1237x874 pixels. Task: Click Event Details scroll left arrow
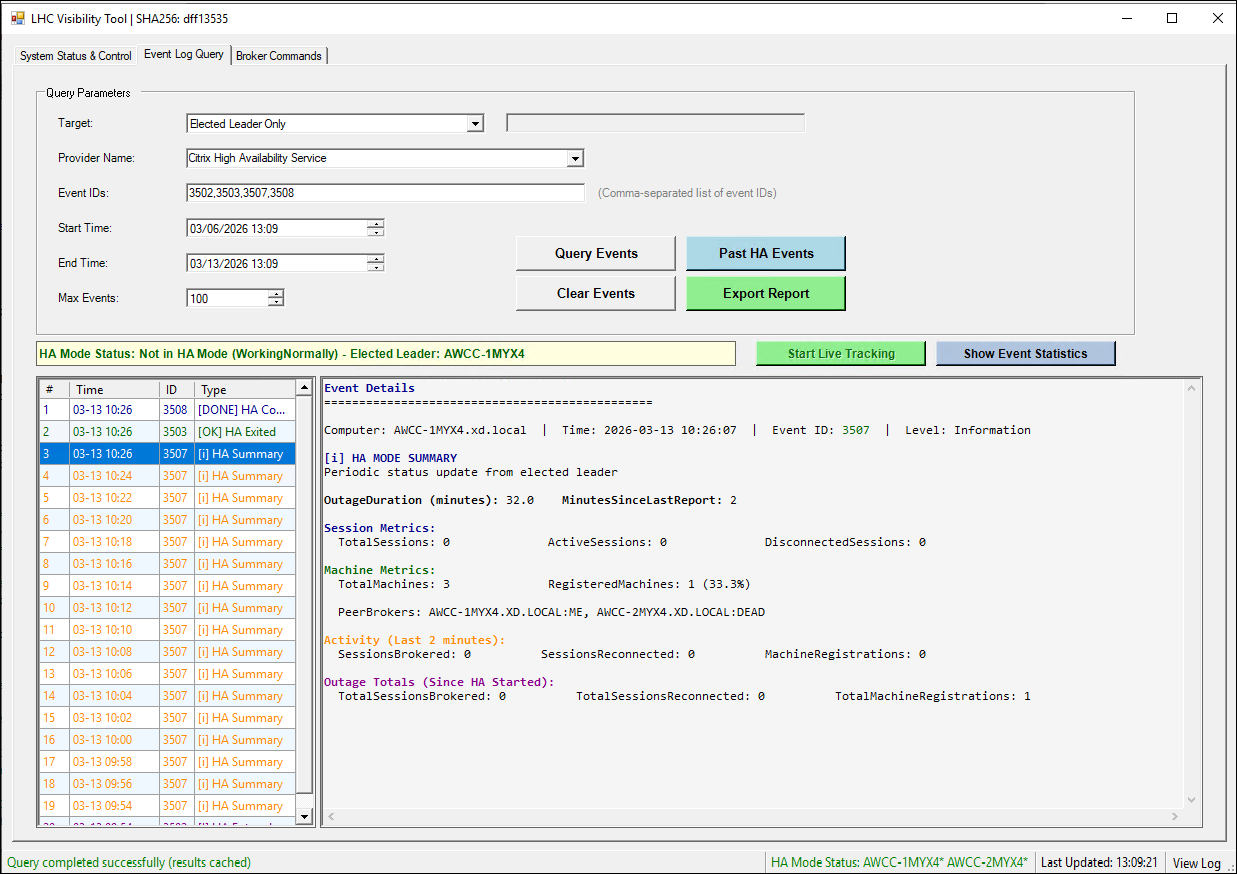(332, 817)
